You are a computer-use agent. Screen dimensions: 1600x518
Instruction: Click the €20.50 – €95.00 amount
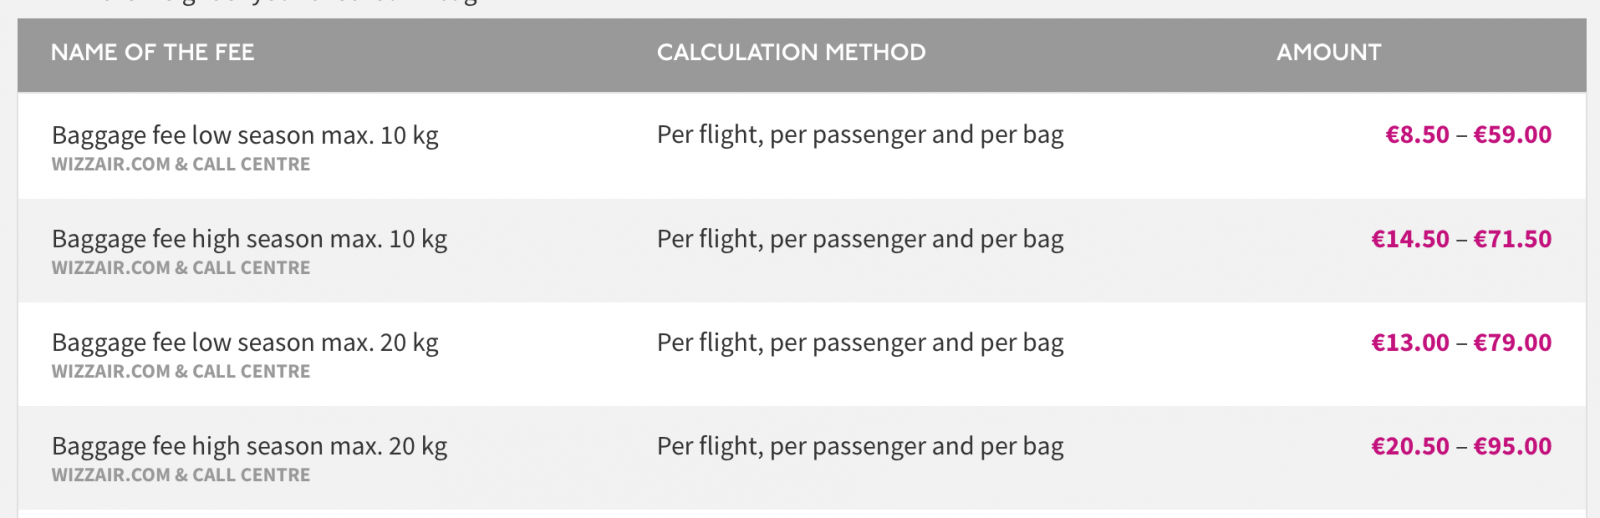click(1461, 446)
